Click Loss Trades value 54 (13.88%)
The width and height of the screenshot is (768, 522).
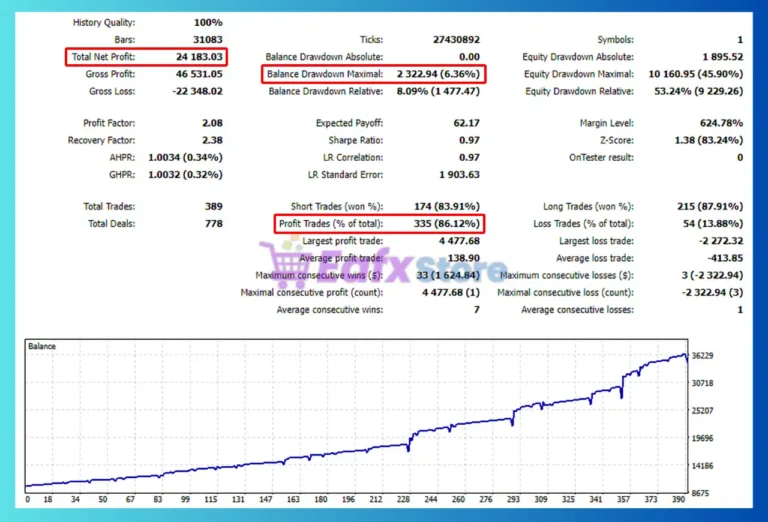713,223
